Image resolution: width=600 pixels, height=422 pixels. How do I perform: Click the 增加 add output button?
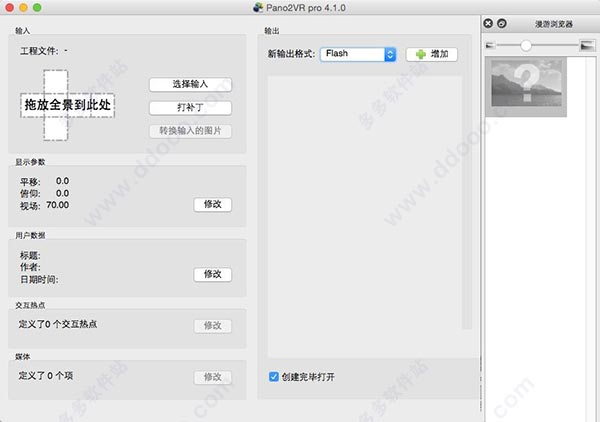click(x=432, y=54)
